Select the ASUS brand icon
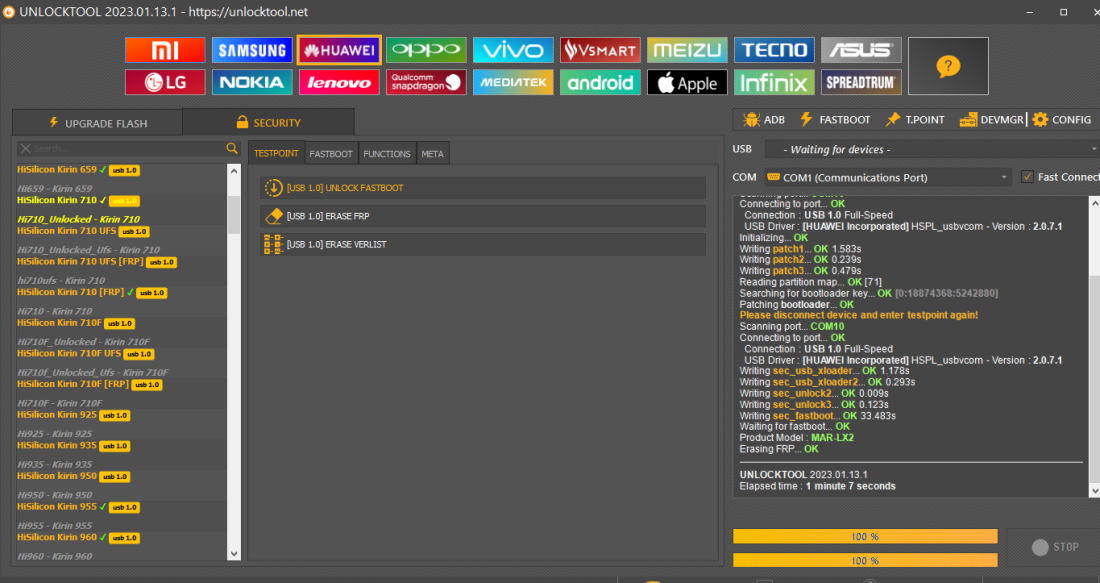This screenshot has height=583, width=1100. pos(861,51)
